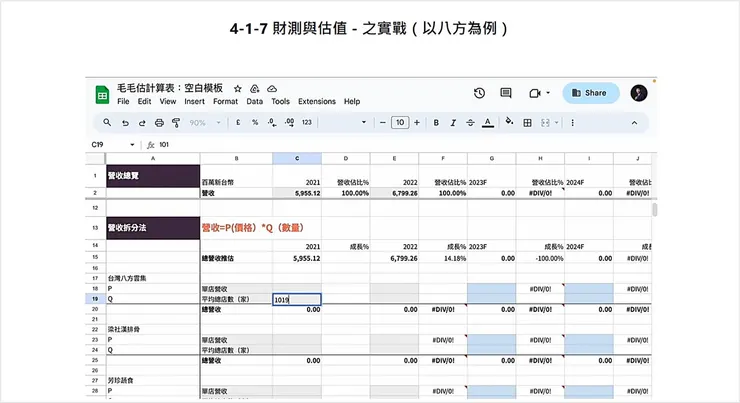Screen dimensions: 740x403
Task: Select cell C19 being edited
Action: tap(297, 299)
